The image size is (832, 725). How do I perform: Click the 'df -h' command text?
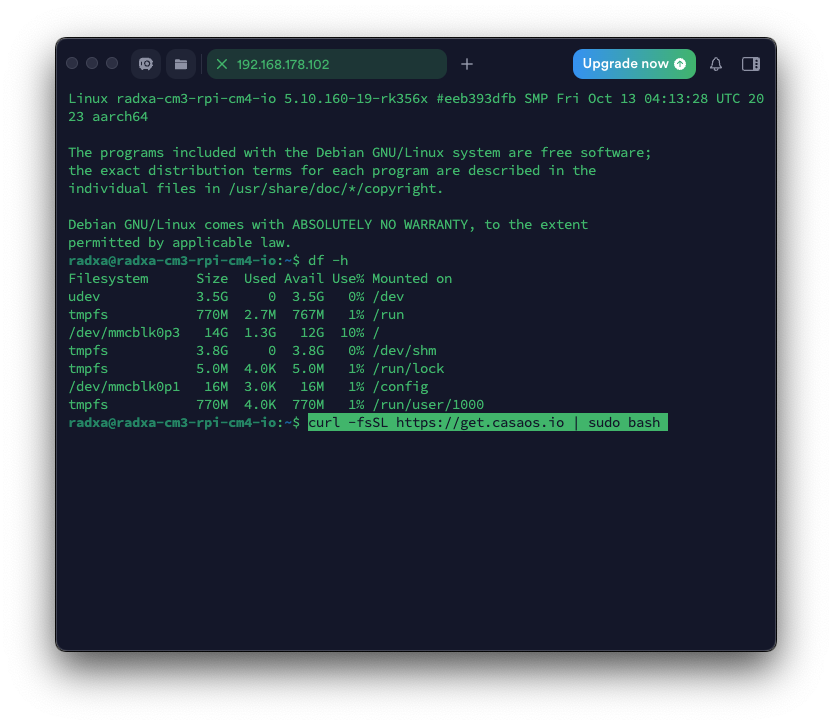(328, 260)
